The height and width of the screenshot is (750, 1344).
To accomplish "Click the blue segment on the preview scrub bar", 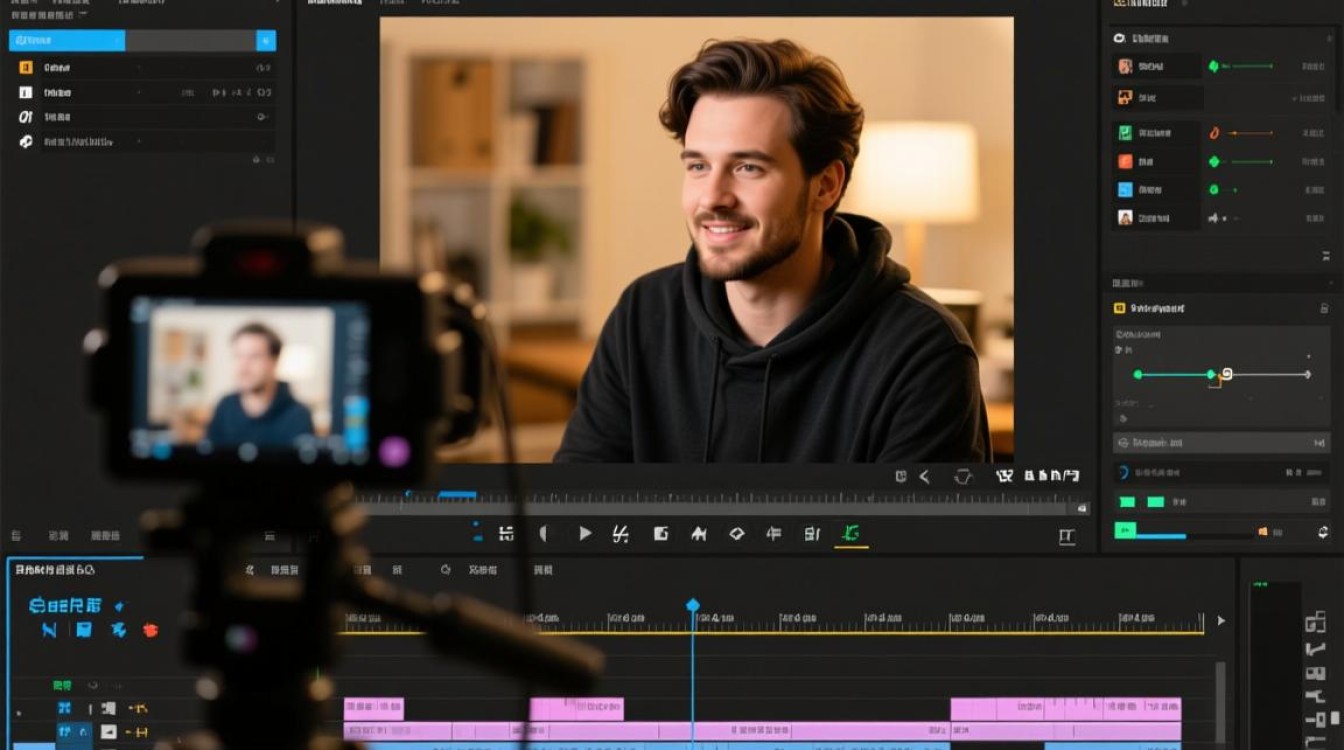I will (458, 495).
